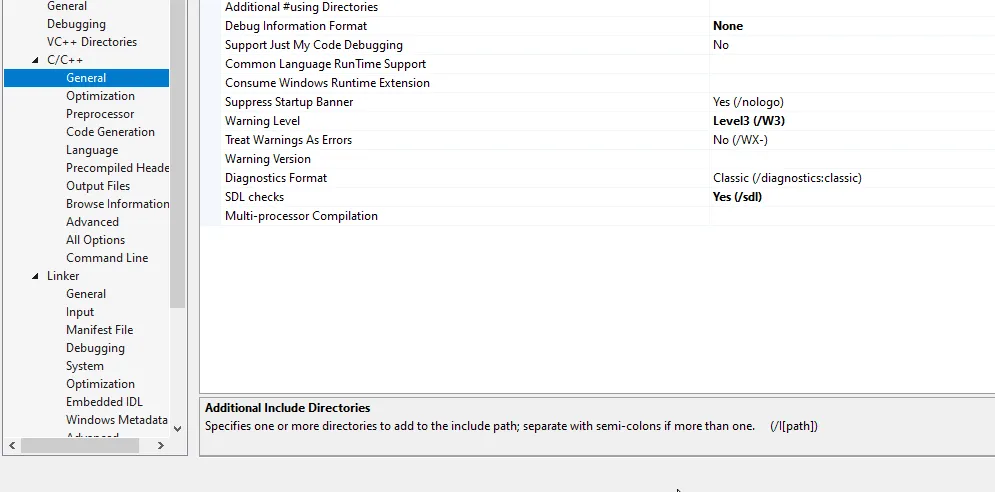Open the VC++ Directories page
The image size is (995, 492).
92,42
